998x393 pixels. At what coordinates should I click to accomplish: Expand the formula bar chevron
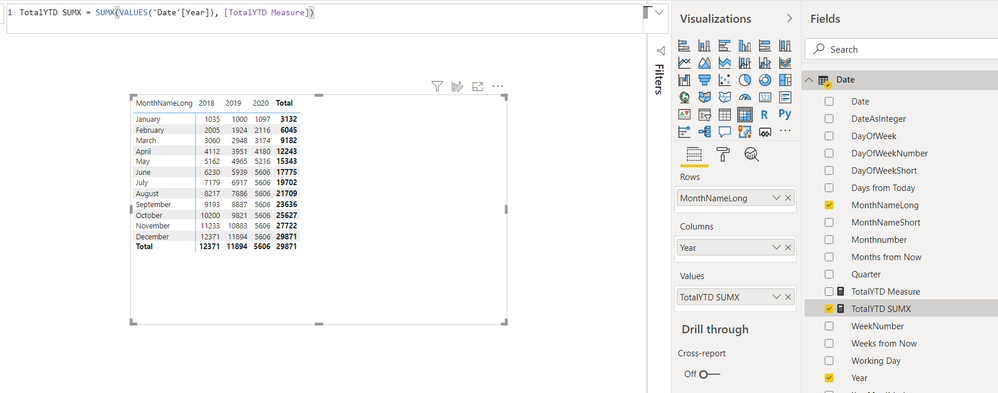[x=659, y=12]
